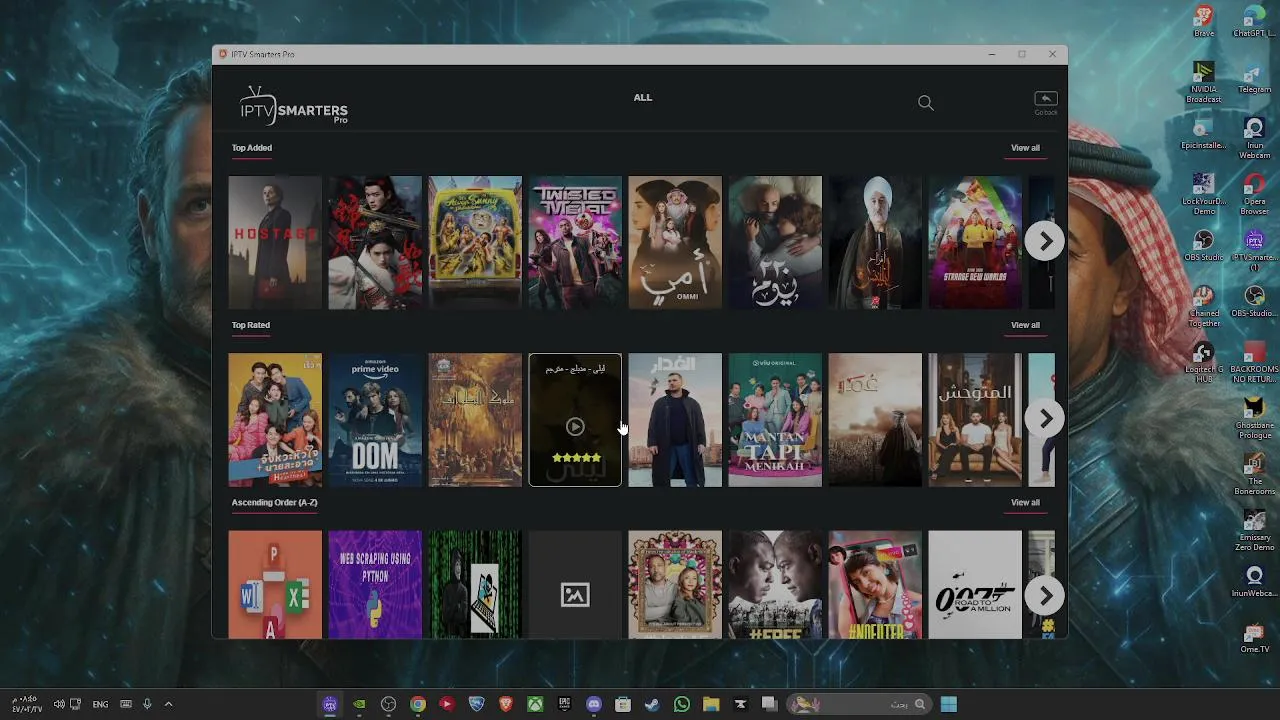
Task: Open the DOM Prime Video poster
Action: tap(375, 420)
